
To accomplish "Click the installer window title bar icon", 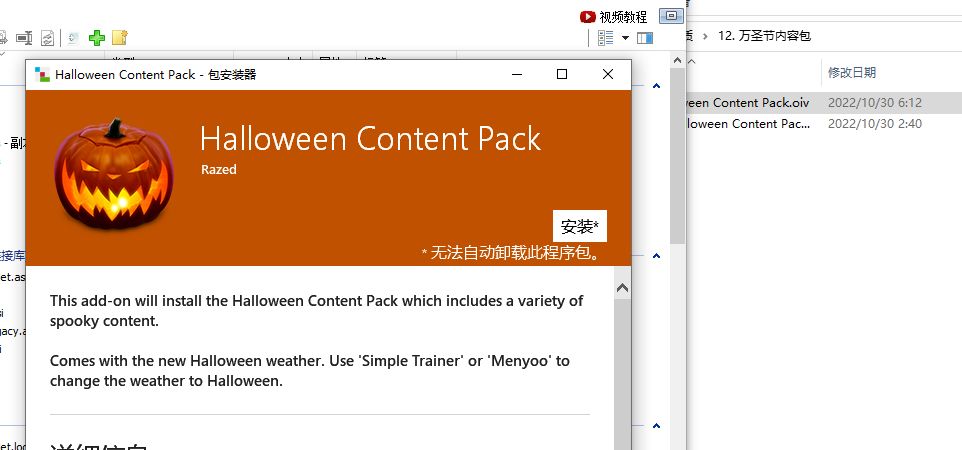I will click(x=42, y=74).
